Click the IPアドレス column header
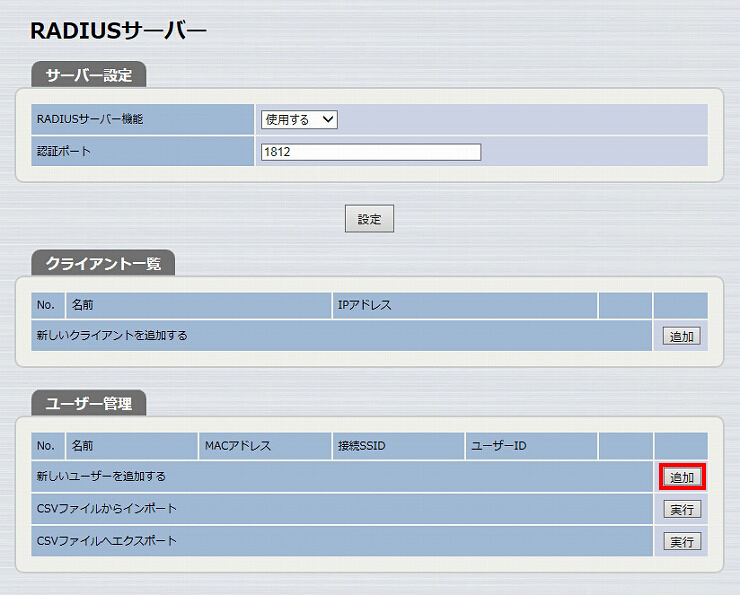Image resolution: width=740 pixels, height=595 pixels. click(x=364, y=305)
